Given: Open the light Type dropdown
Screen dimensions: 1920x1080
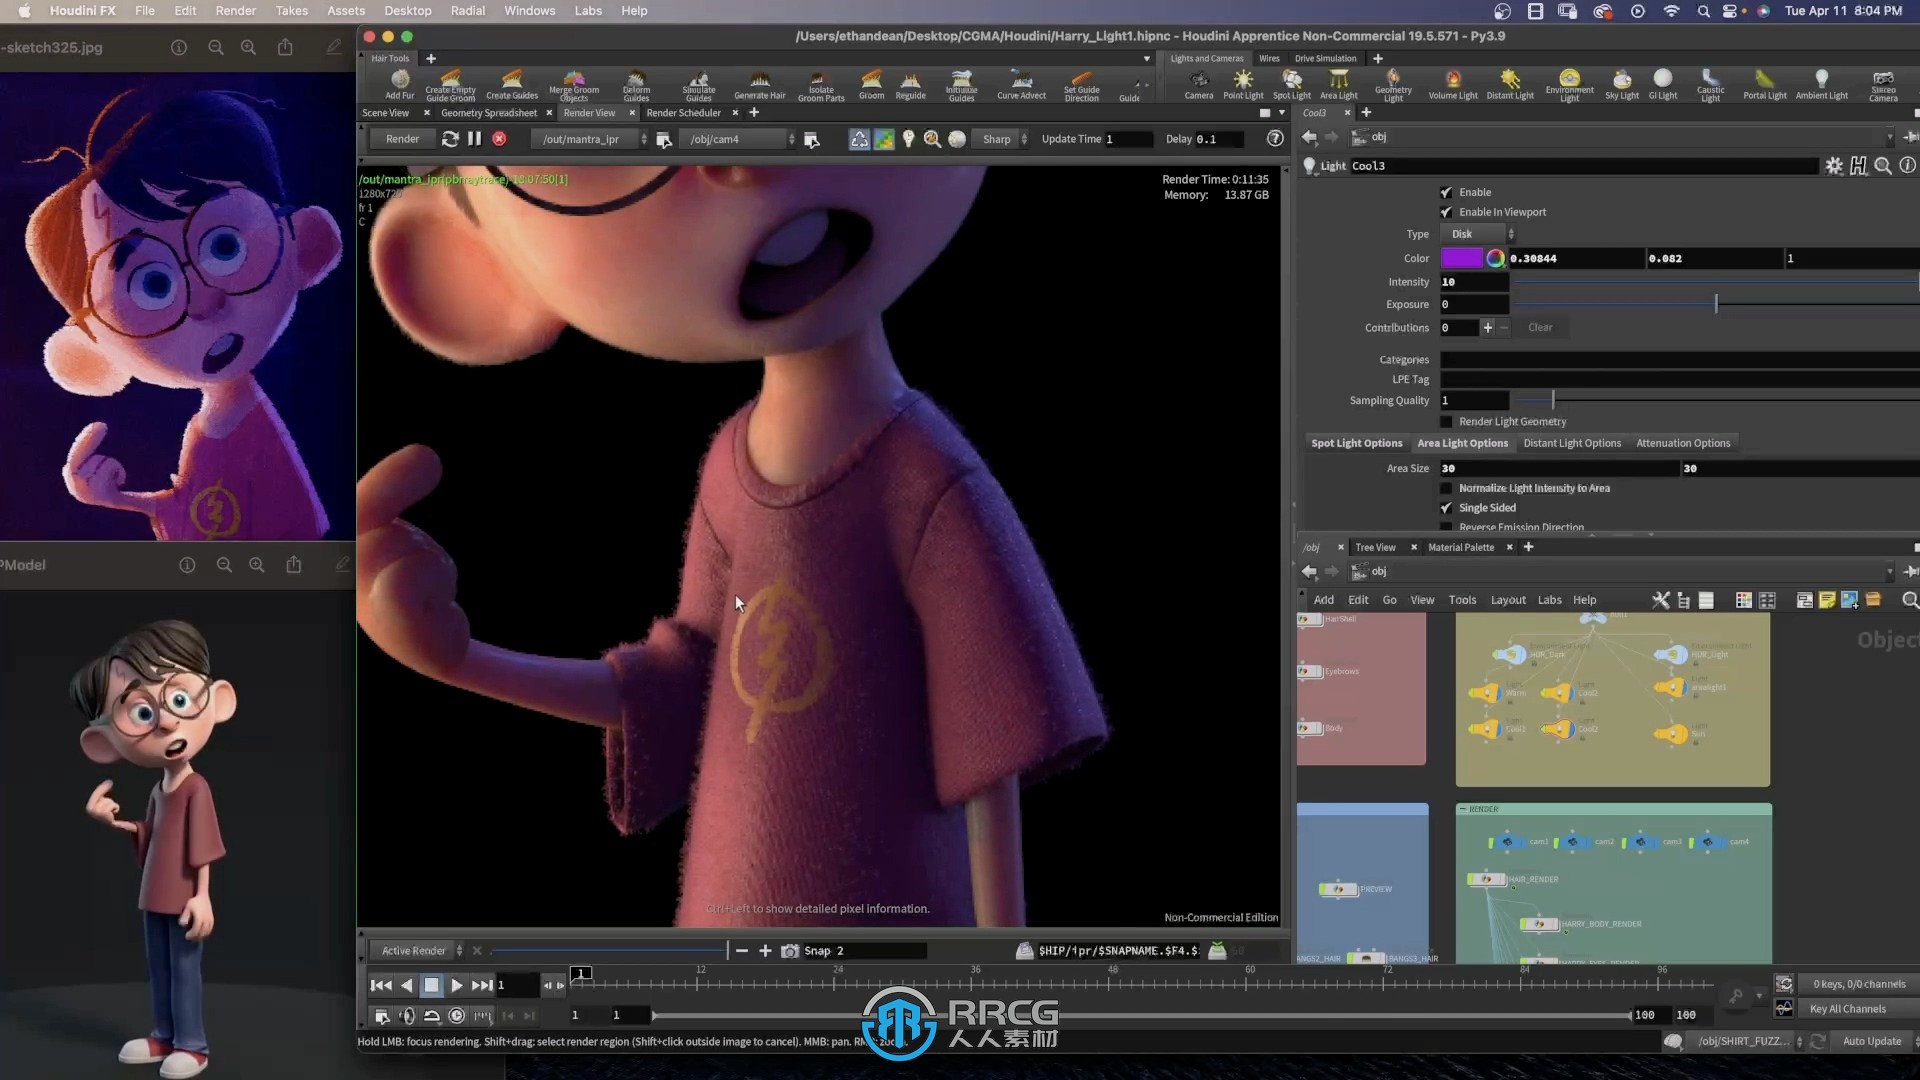Looking at the screenshot, I should tap(1478, 234).
